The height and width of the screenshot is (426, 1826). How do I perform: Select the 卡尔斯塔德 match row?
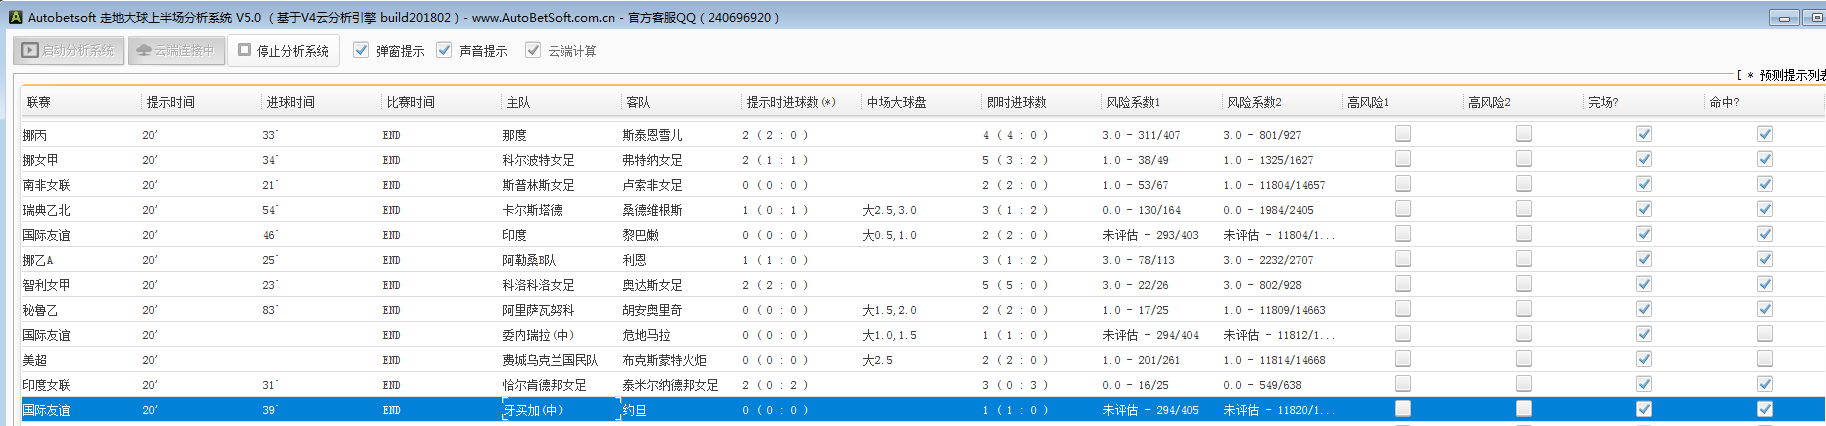[532, 210]
